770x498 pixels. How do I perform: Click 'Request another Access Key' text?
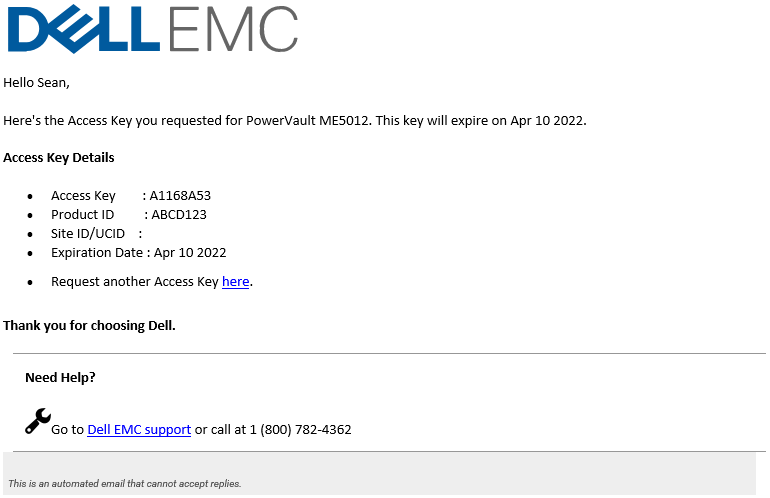pos(134,282)
